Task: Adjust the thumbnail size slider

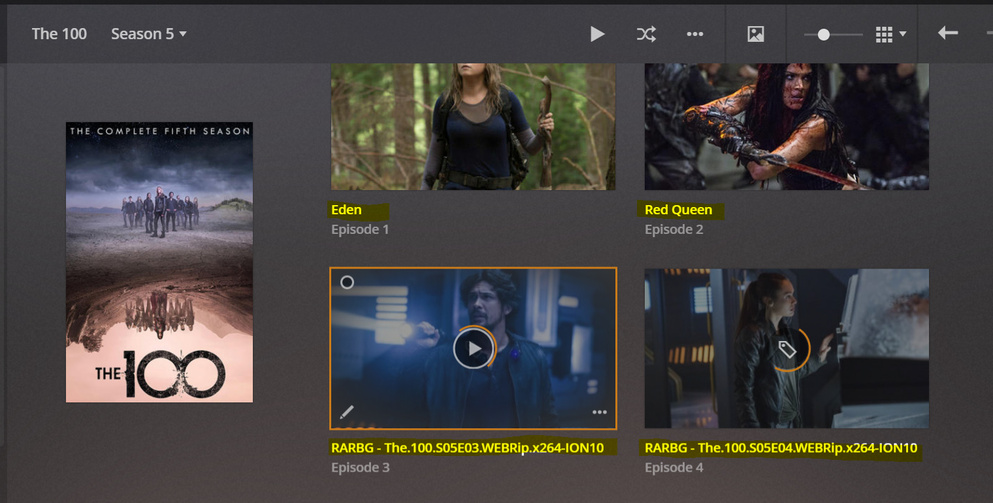Action: tap(833, 34)
